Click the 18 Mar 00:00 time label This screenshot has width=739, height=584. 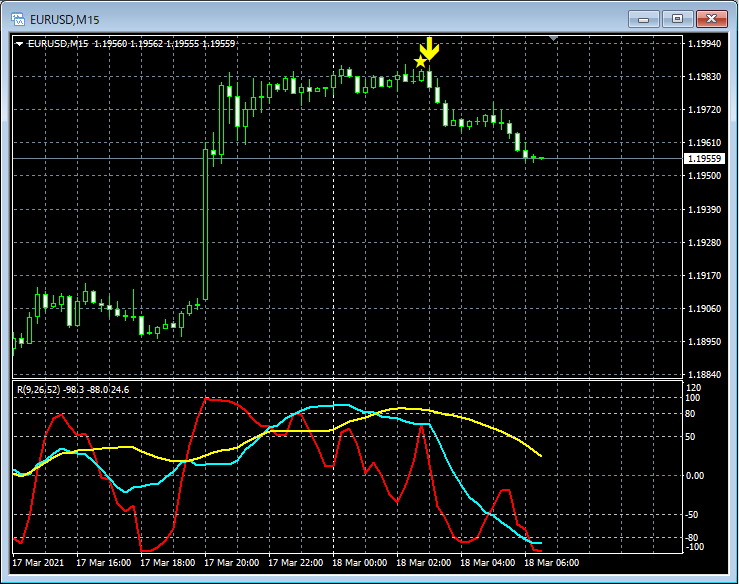360,563
